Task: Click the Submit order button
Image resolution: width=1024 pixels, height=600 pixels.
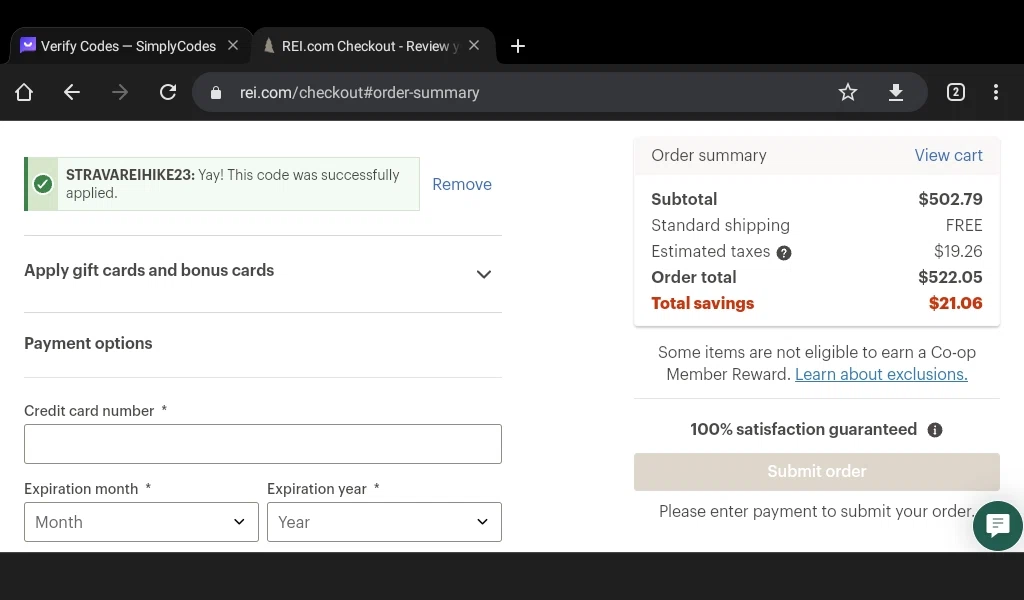Action: (816, 471)
